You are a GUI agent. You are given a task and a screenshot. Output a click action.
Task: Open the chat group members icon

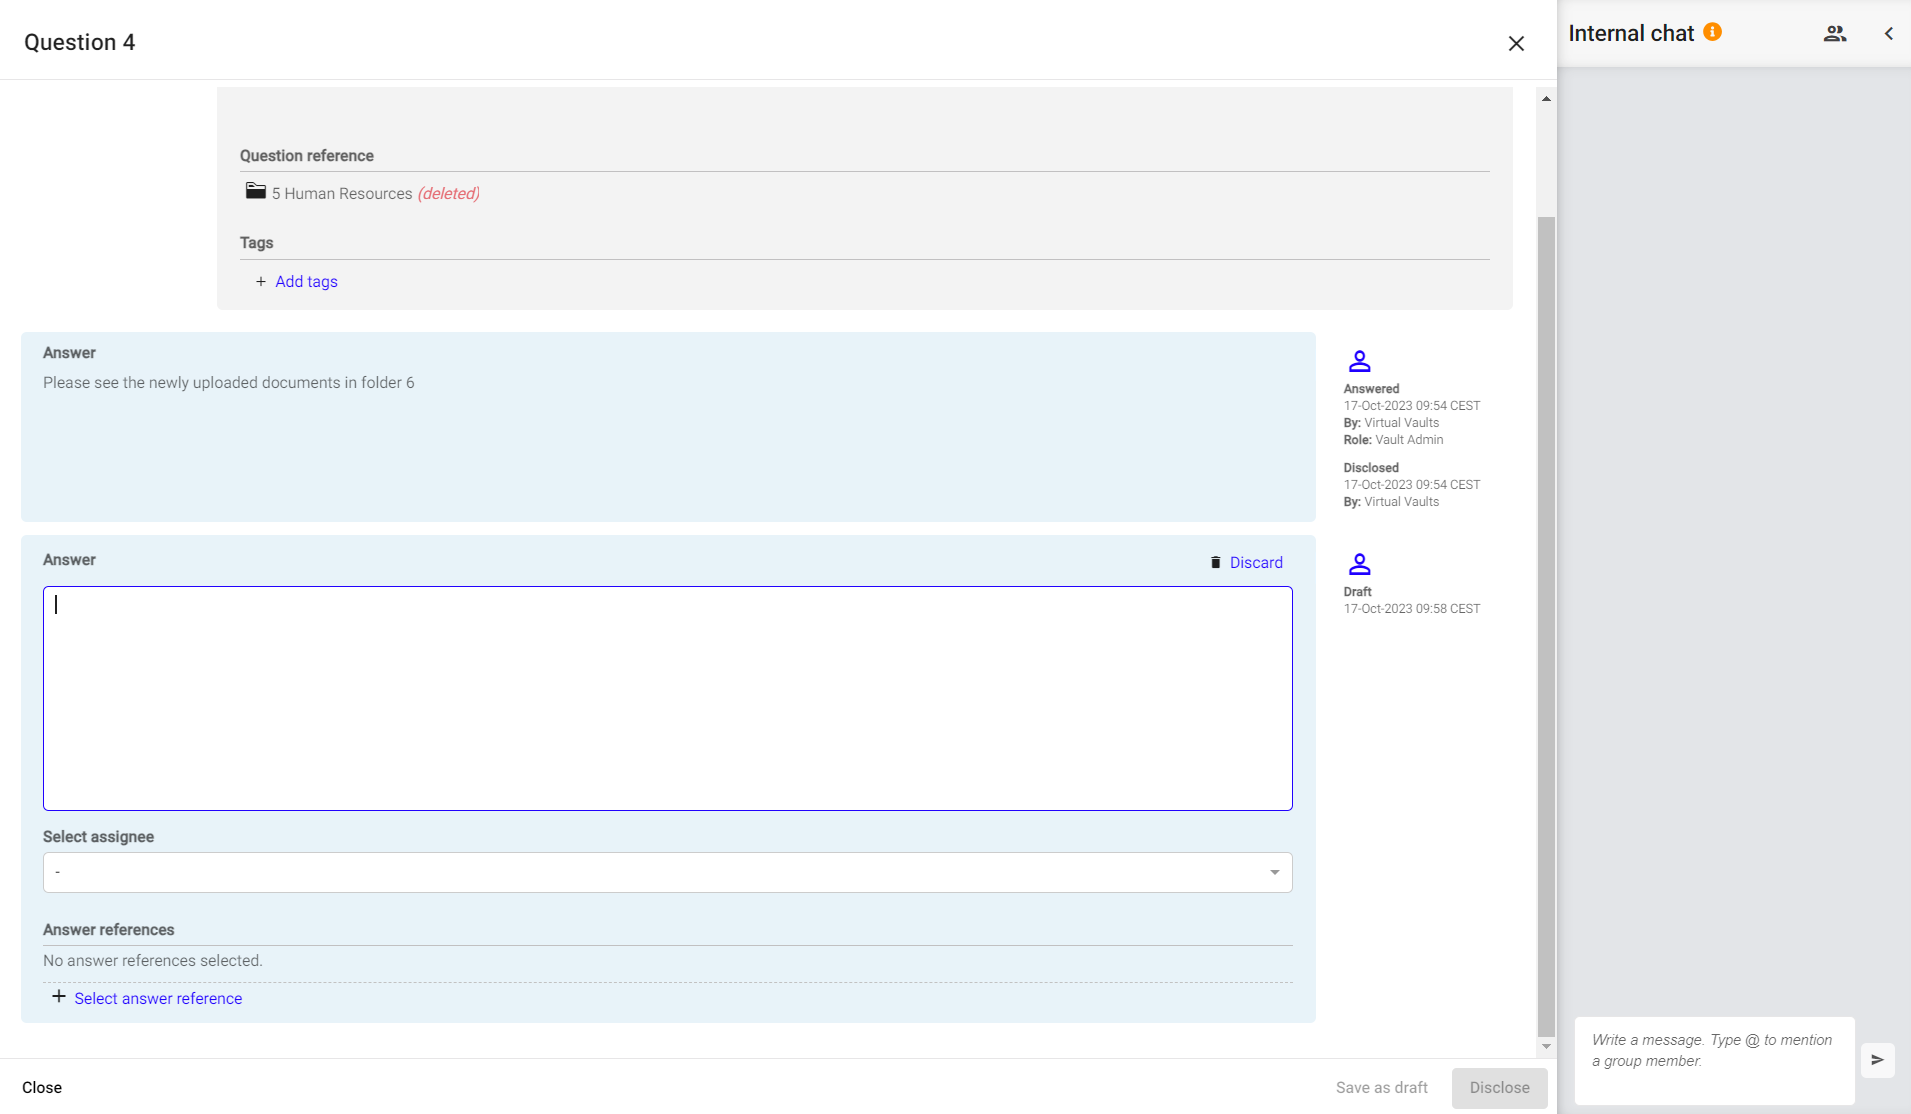coord(1834,33)
